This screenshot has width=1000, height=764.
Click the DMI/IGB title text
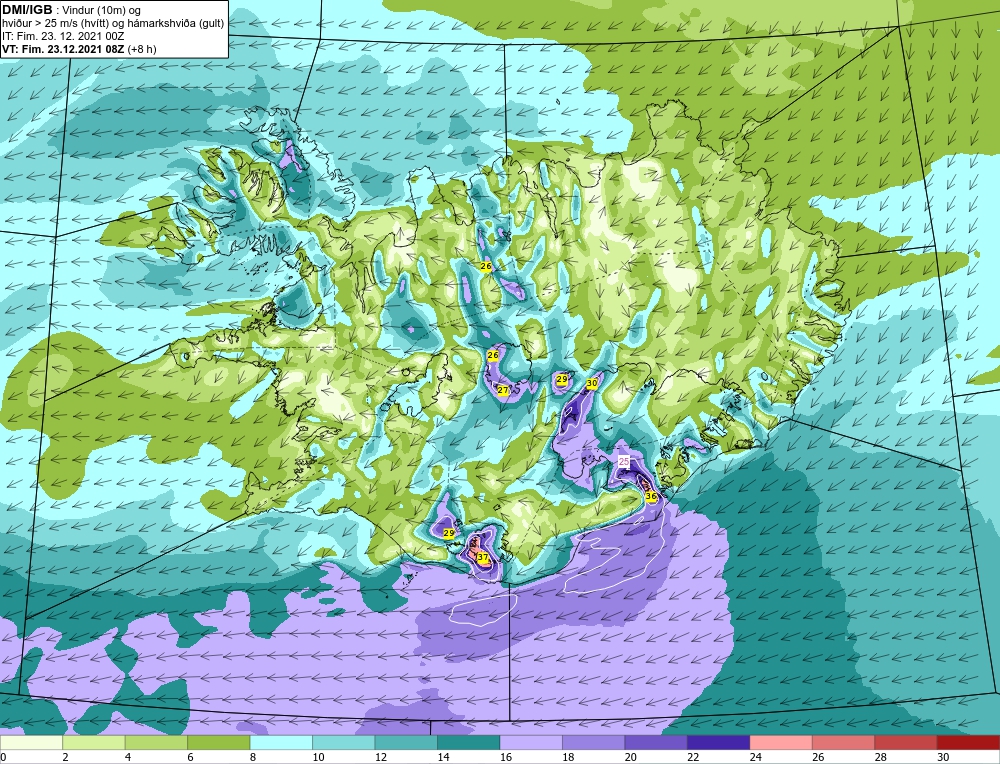[27, 10]
